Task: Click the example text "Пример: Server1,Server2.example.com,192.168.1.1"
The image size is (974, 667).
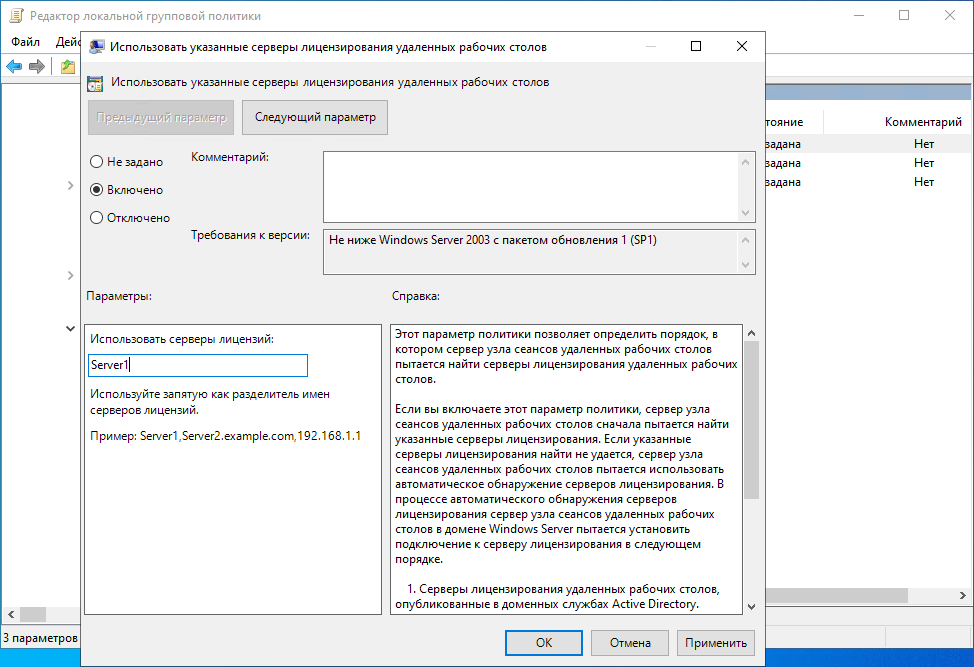Action: click(225, 436)
